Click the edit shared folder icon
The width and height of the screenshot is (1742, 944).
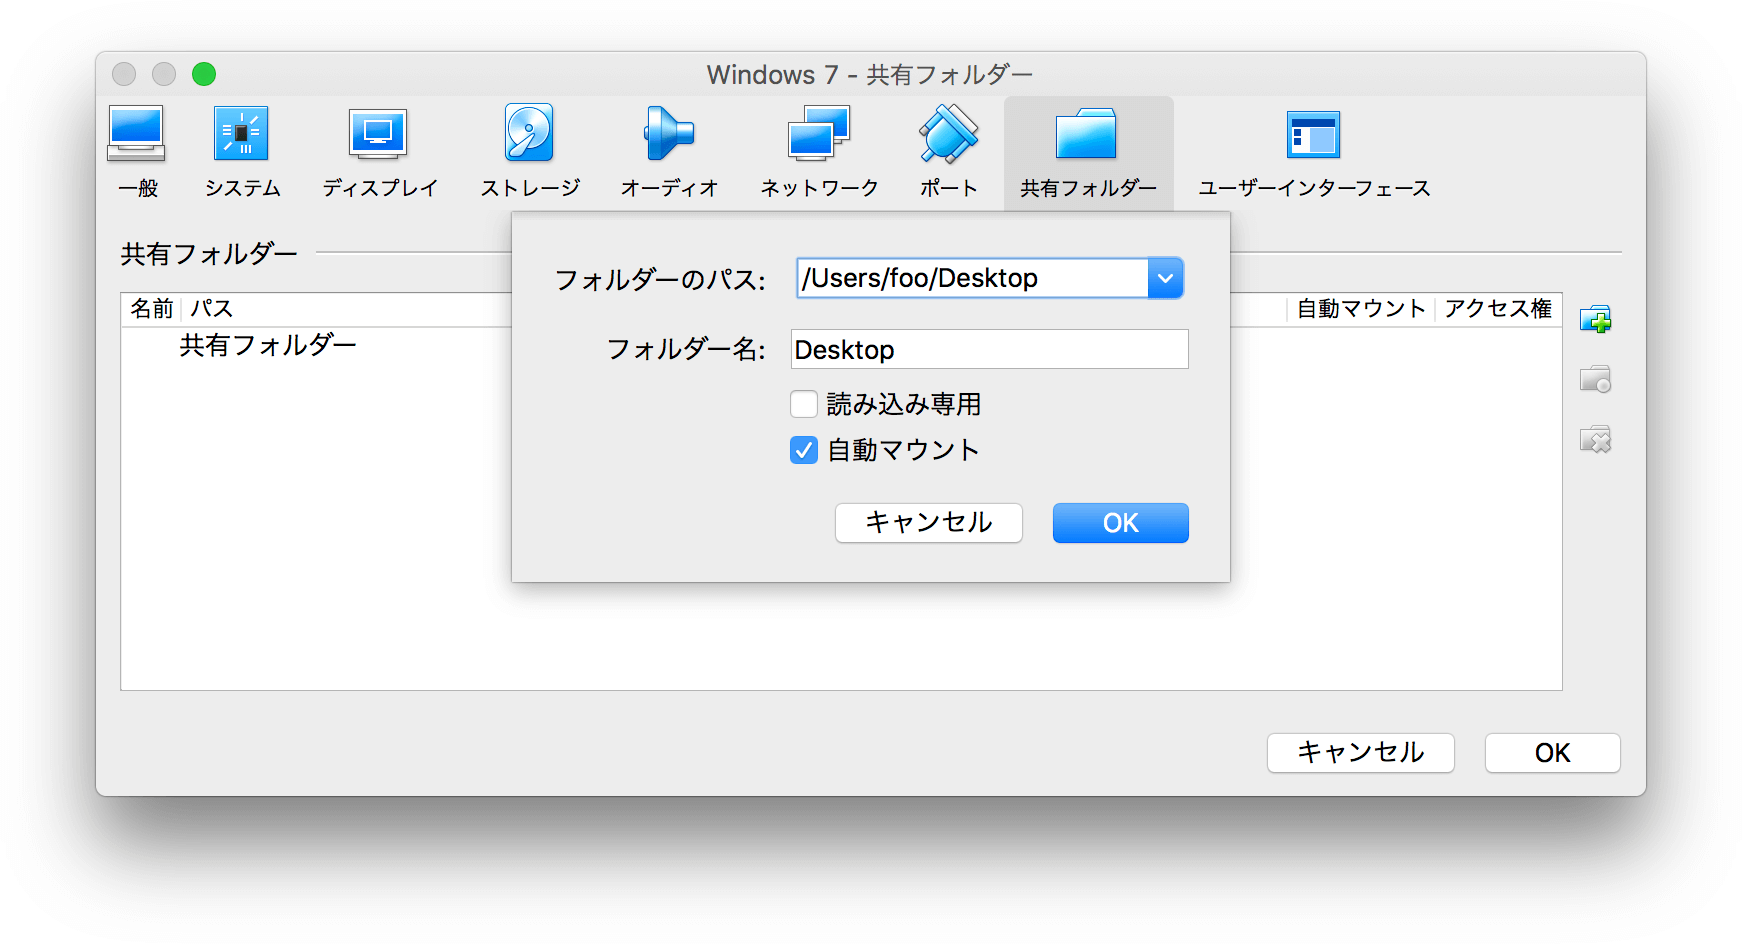(x=1597, y=379)
